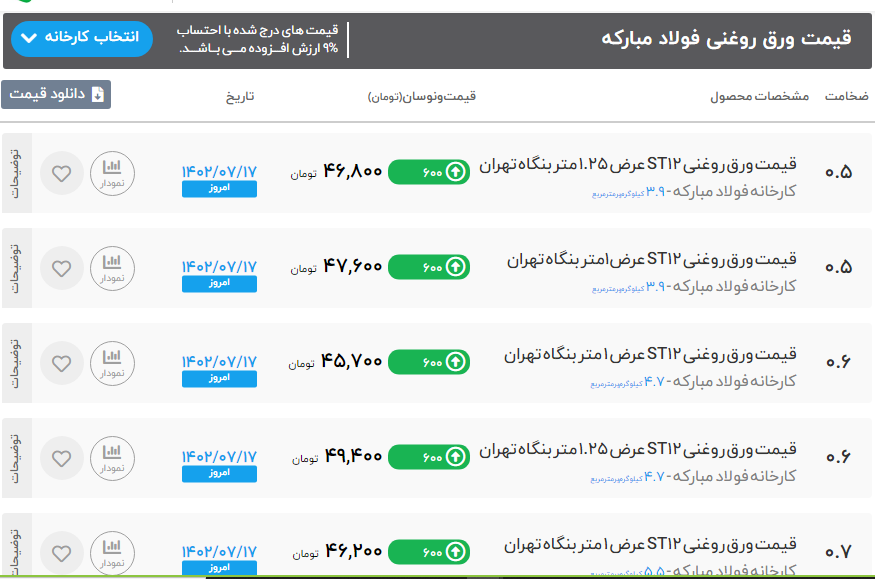This screenshot has height=579, width=875.
Task: Favorite the 45,700 toman row with the heart
Action: tap(62, 363)
